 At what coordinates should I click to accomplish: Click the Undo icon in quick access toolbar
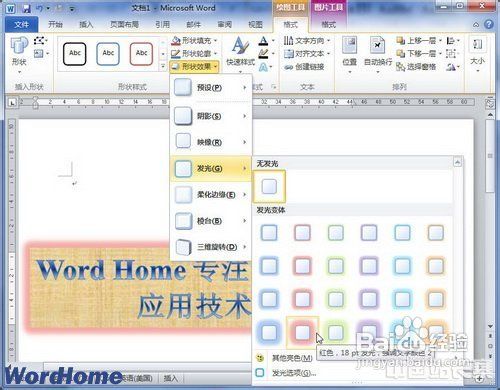[x=40, y=8]
